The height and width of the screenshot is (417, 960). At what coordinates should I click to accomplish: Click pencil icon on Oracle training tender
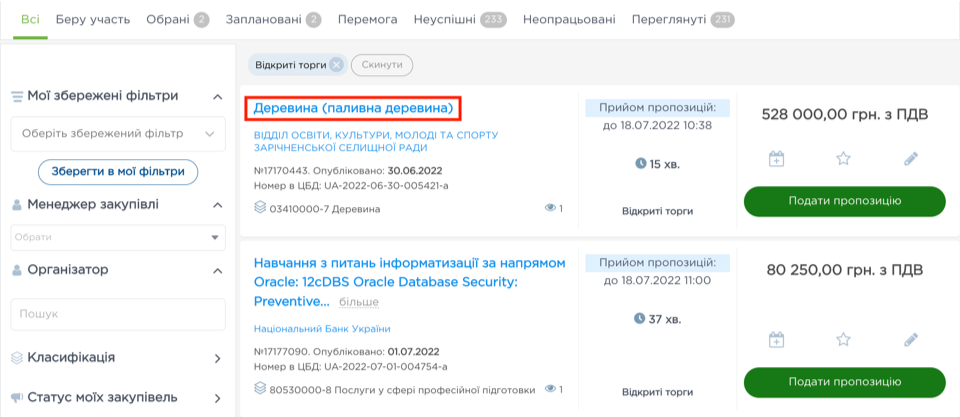pyautogui.click(x=910, y=340)
